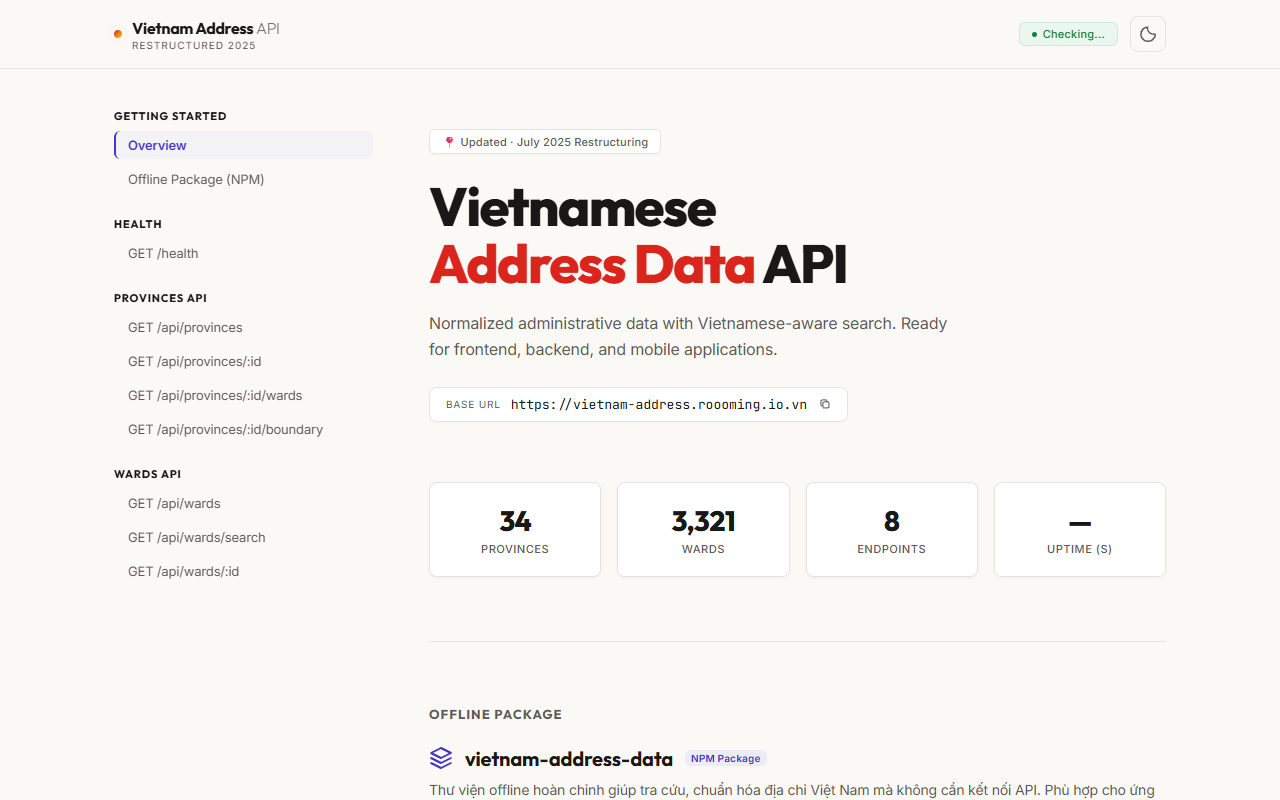This screenshot has width=1280, height=800.
Task: Click the GETTING STARTED section label
Action: tap(170, 116)
